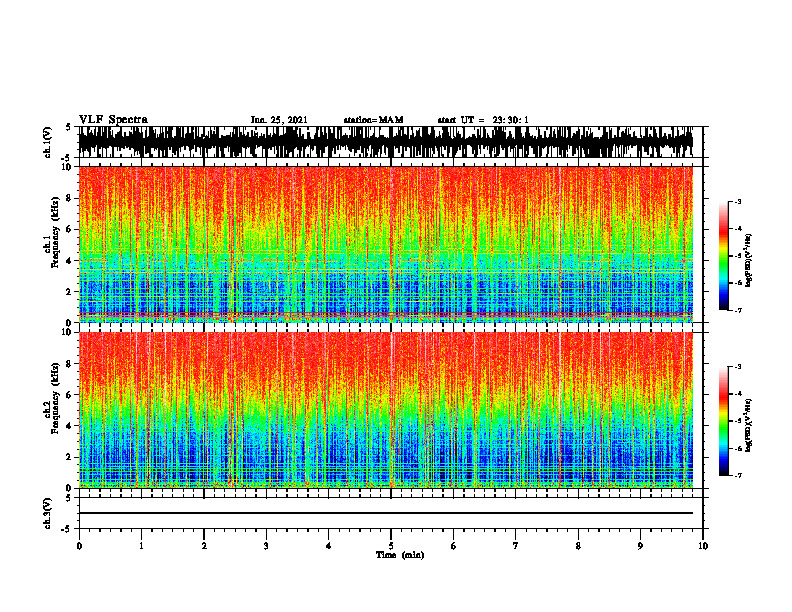Click the flat ch.3 voltage trace line

point(386,513)
